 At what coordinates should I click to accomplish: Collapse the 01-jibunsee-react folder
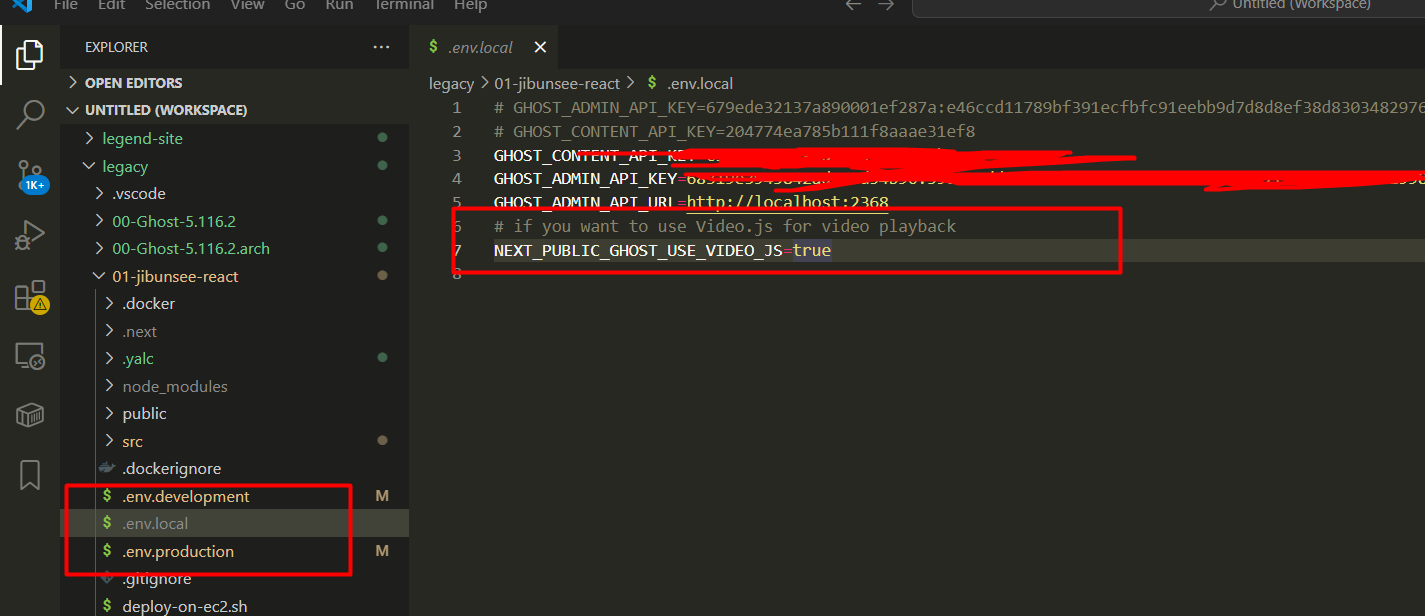pyautogui.click(x=175, y=276)
